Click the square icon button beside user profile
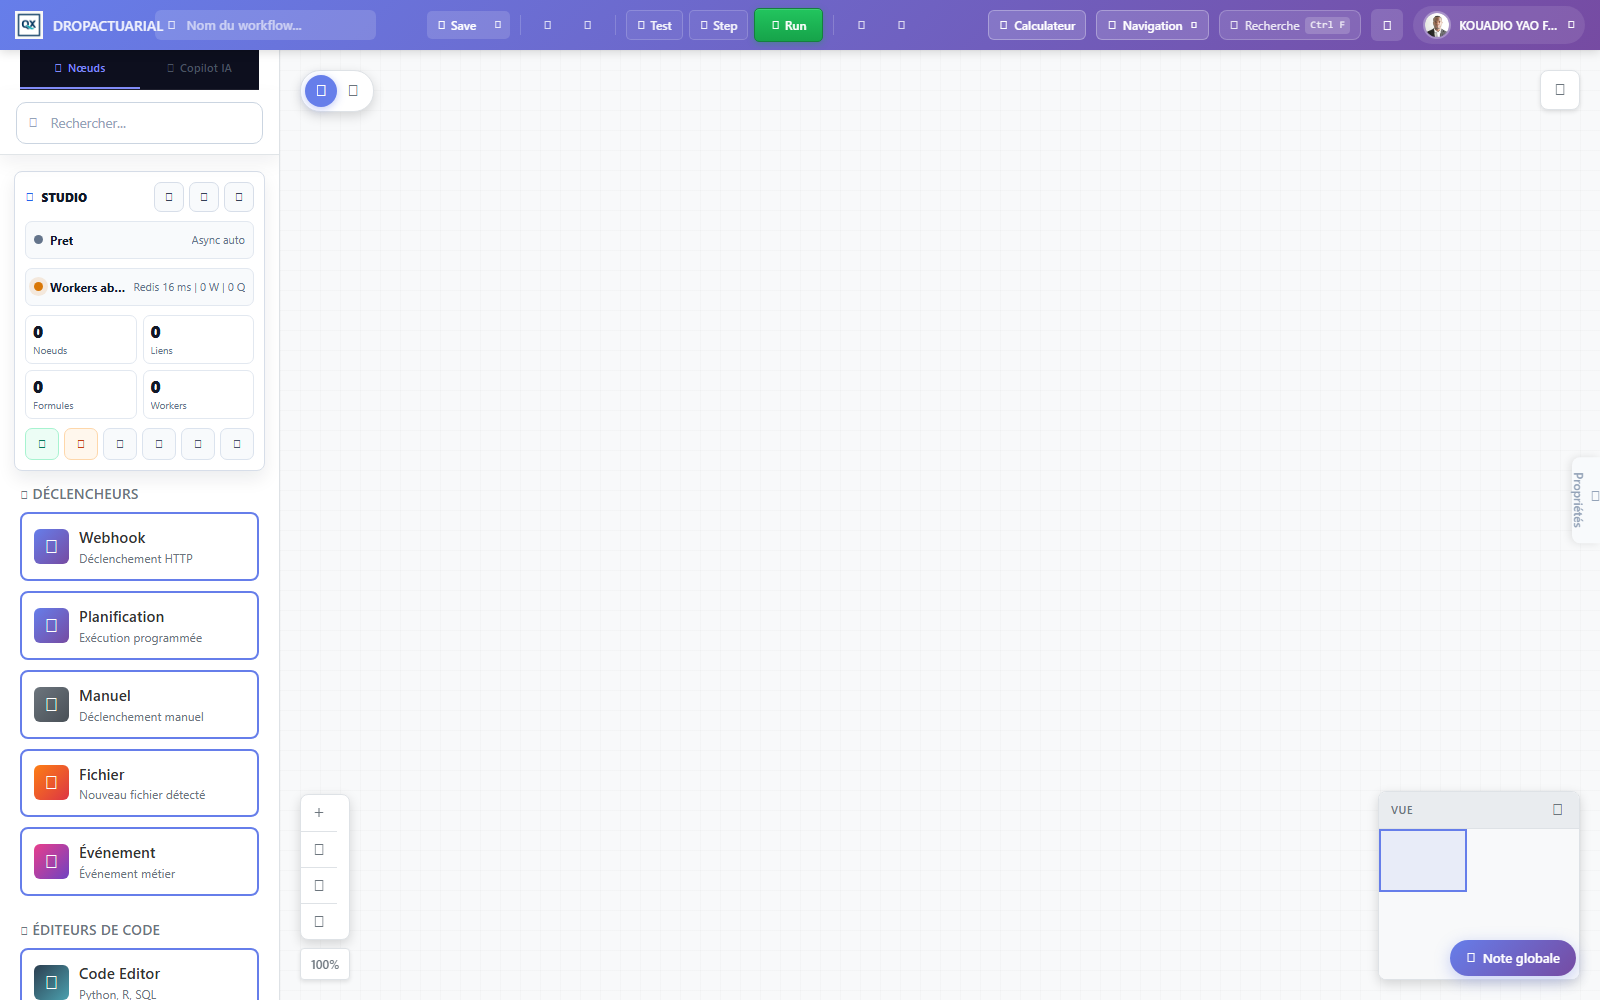The image size is (1600, 1000). (x=1387, y=25)
